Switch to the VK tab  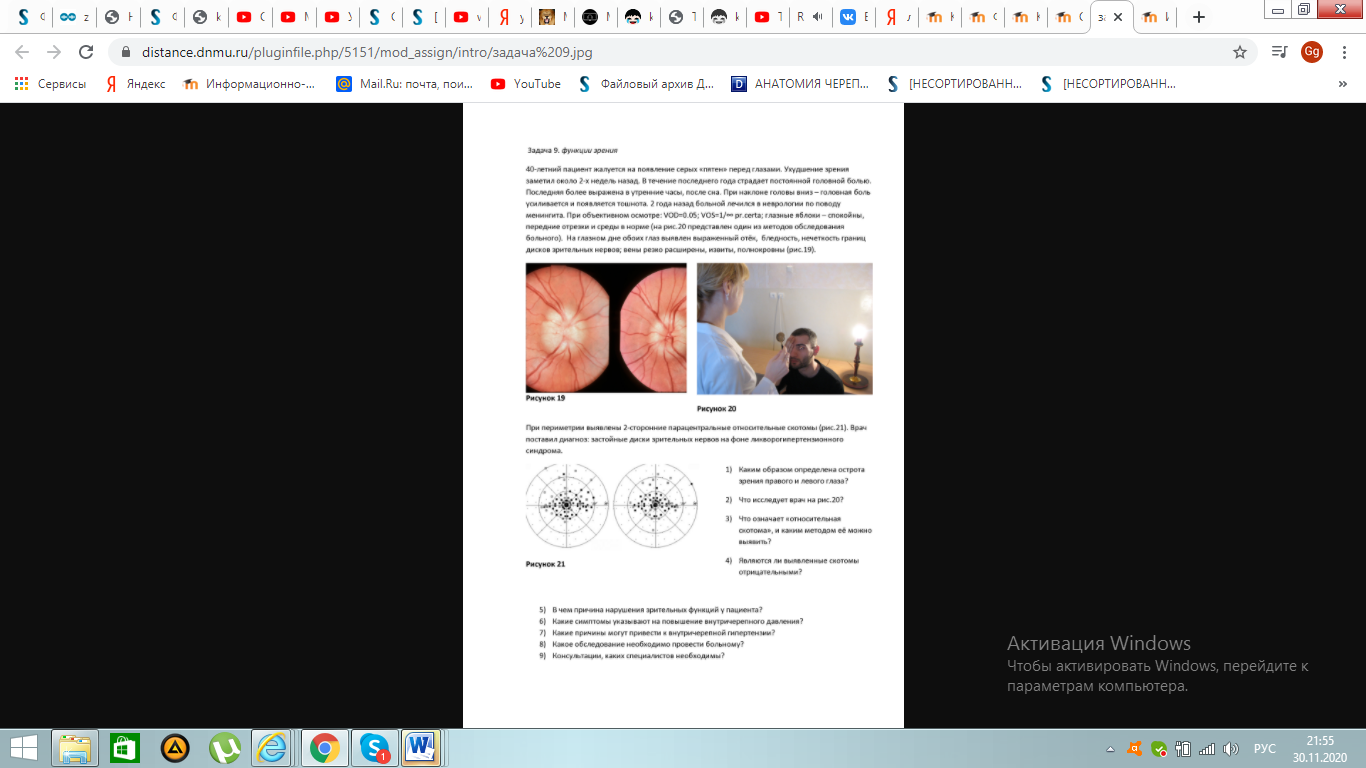(x=854, y=17)
